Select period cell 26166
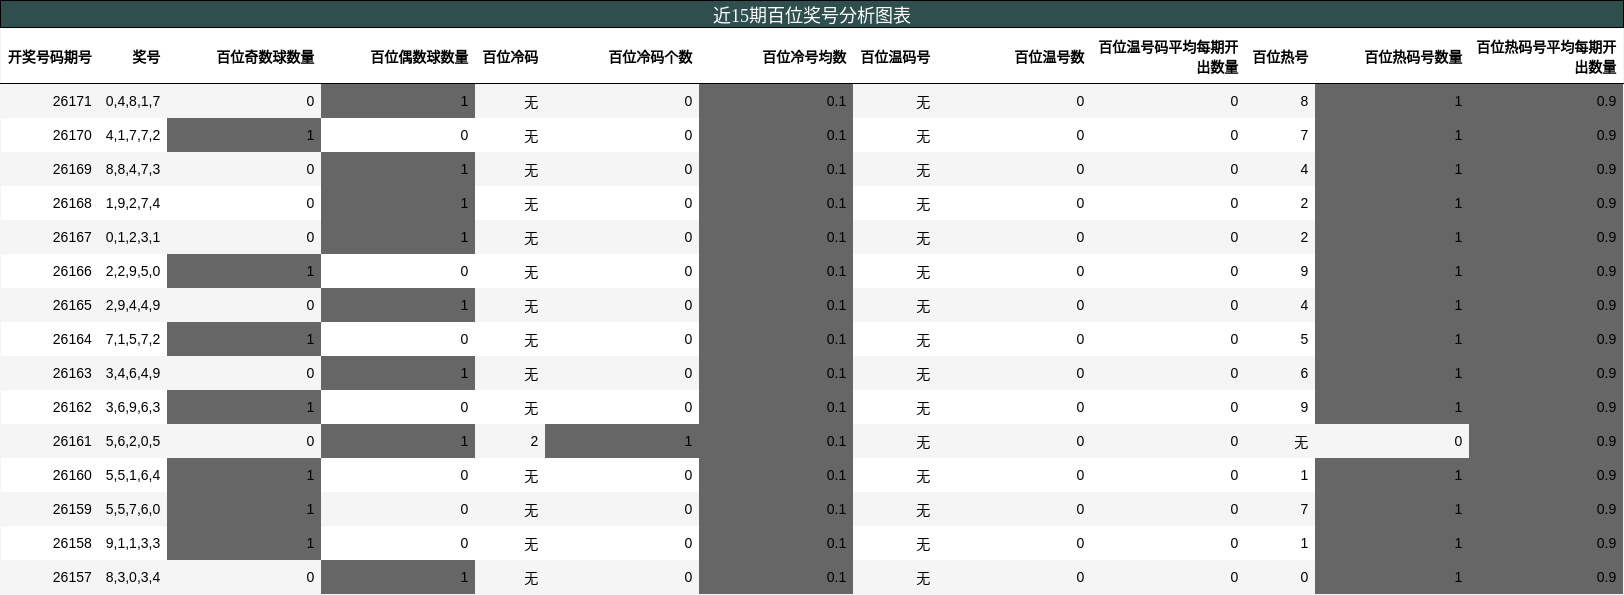Viewport: 1624px width, 595px height. pyautogui.click(x=72, y=271)
